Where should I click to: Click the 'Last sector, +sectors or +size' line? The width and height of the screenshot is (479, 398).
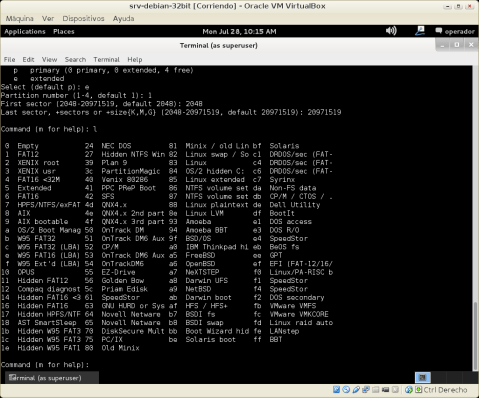[171, 112]
